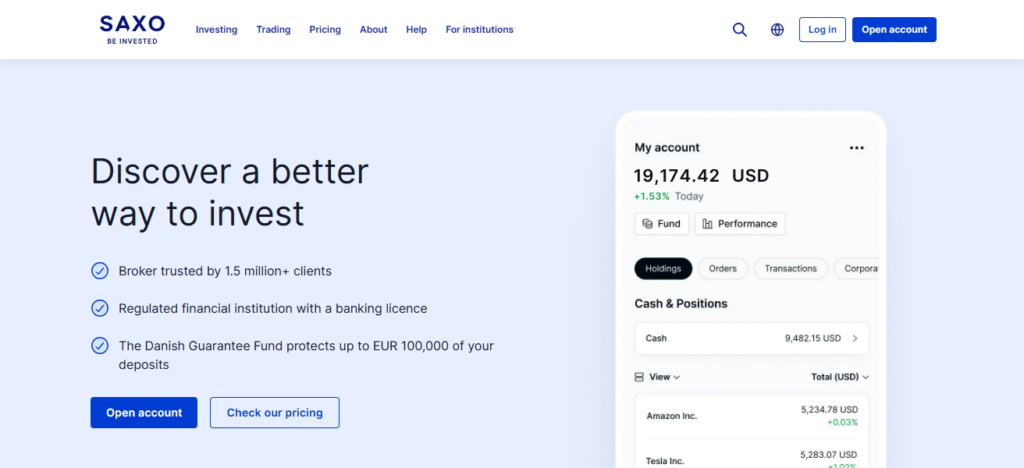Switch to the Orders tab

pyautogui.click(x=722, y=268)
